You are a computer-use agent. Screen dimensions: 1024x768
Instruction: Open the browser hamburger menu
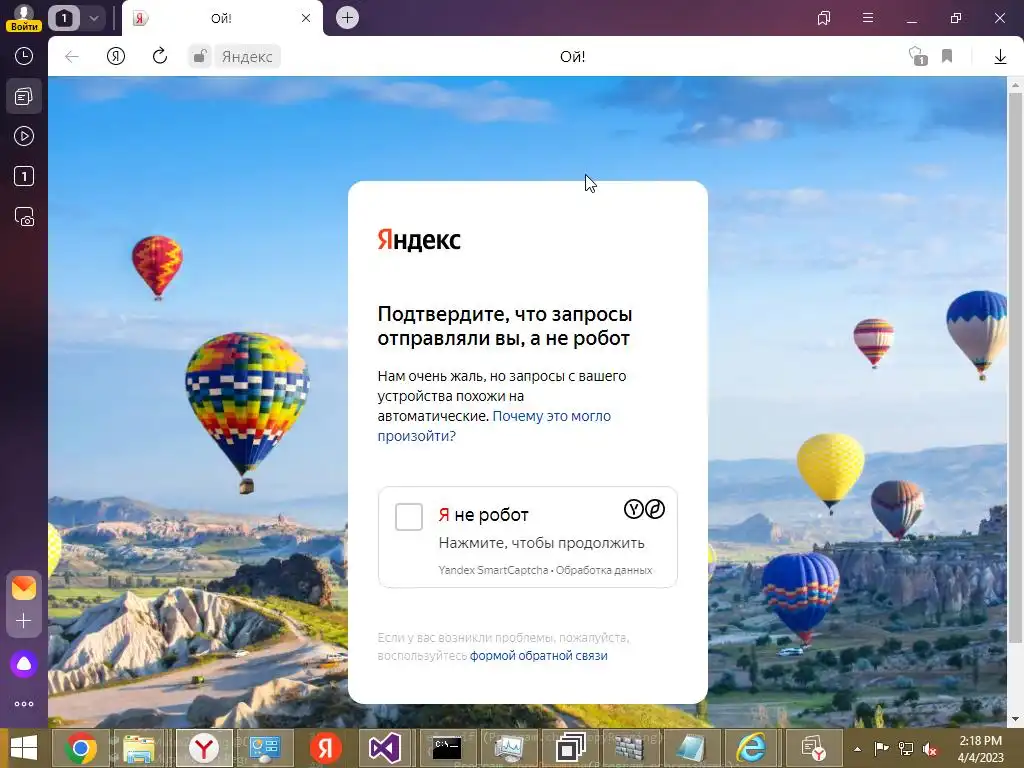pyautogui.click(x=868, y=18)
